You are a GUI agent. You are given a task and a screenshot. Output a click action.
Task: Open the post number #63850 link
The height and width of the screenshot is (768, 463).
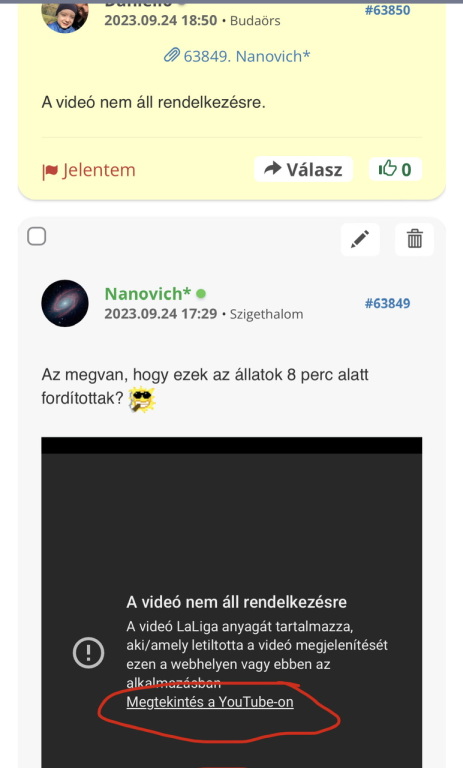click(x=387, y=10)
